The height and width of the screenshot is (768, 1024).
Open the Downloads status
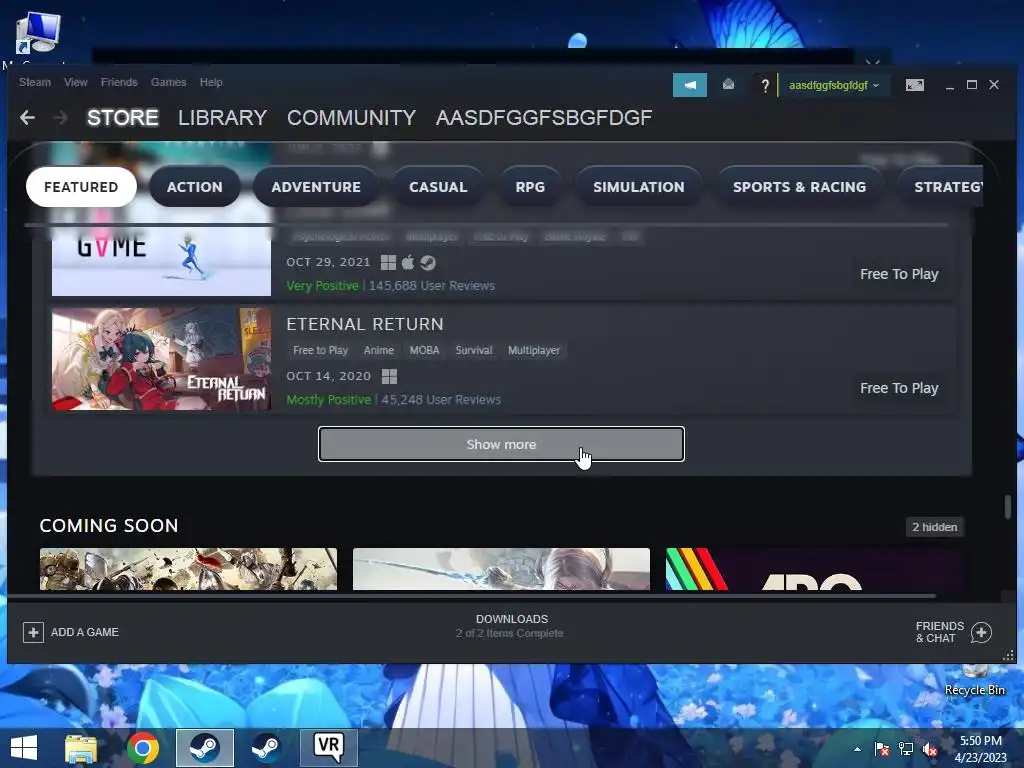click(511, 626)
